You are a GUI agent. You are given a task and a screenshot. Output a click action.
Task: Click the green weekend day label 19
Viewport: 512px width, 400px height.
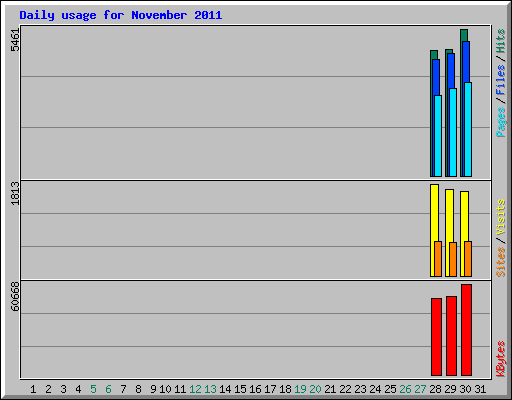[x=300, y=389]
